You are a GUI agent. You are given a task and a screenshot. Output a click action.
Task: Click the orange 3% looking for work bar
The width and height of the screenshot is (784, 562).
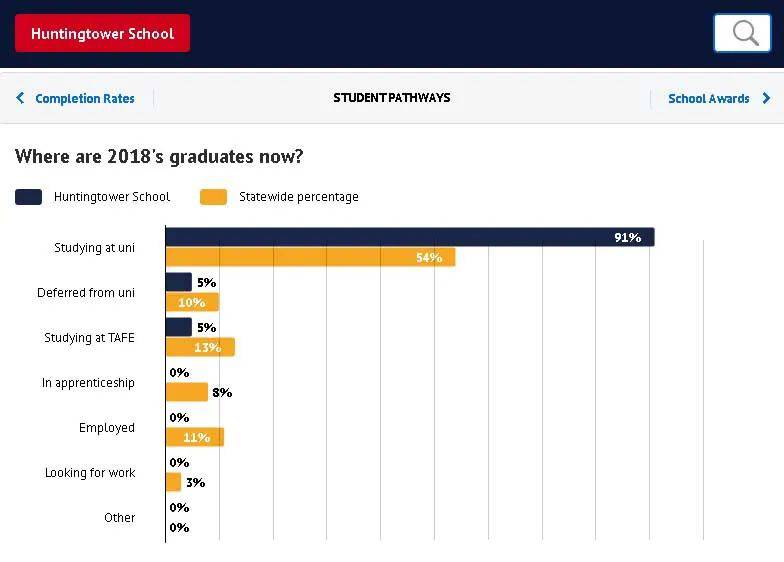(x=174, y=482)
